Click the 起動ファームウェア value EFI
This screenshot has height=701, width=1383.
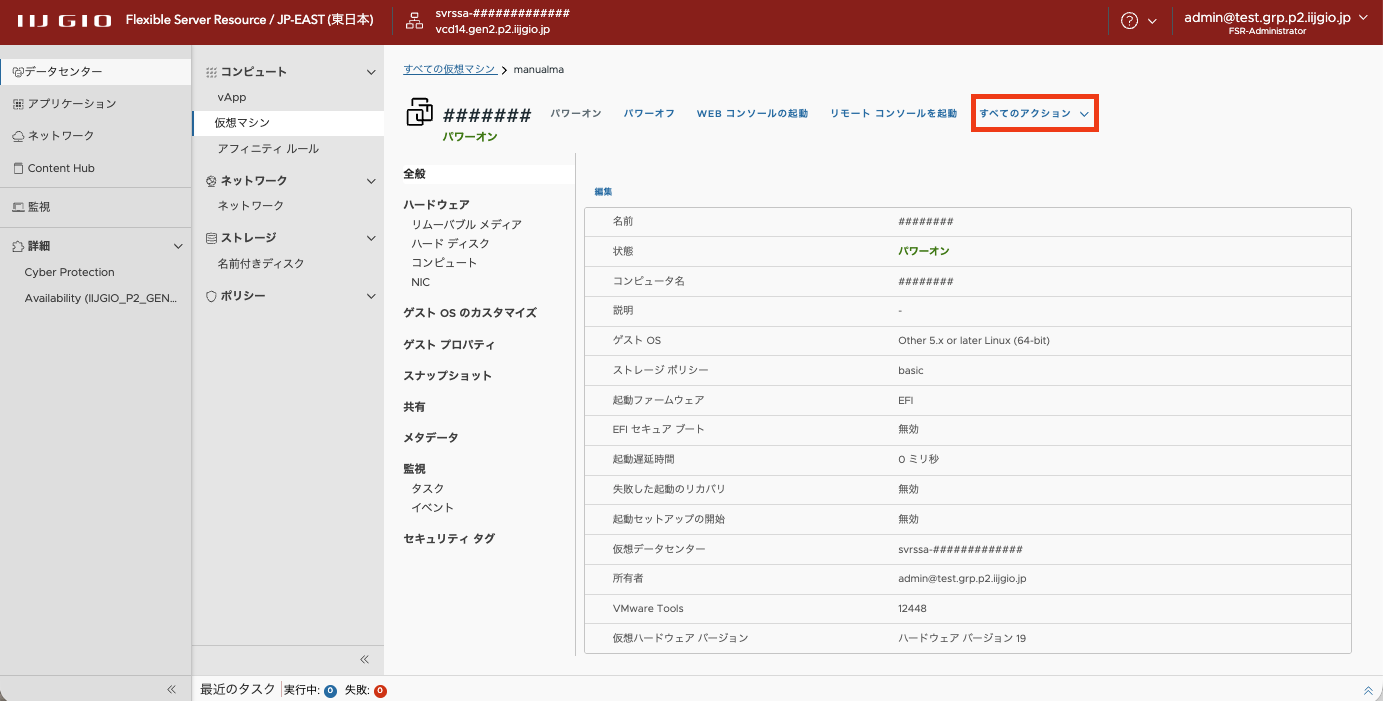coord(905,400)
